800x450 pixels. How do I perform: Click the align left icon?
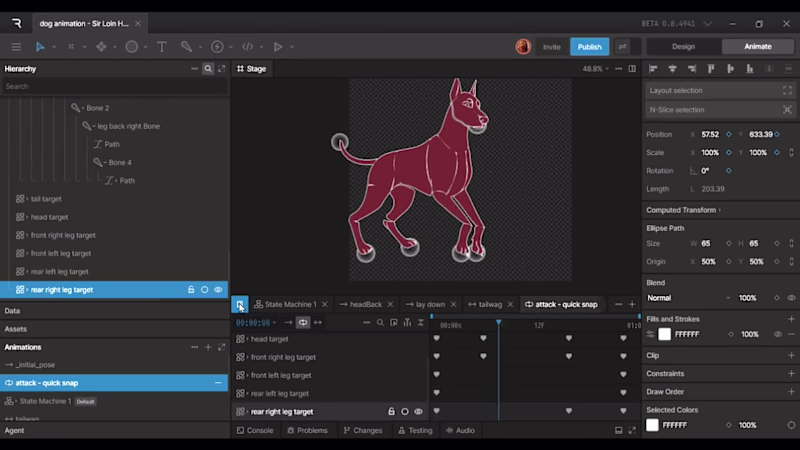coord(653,68)
